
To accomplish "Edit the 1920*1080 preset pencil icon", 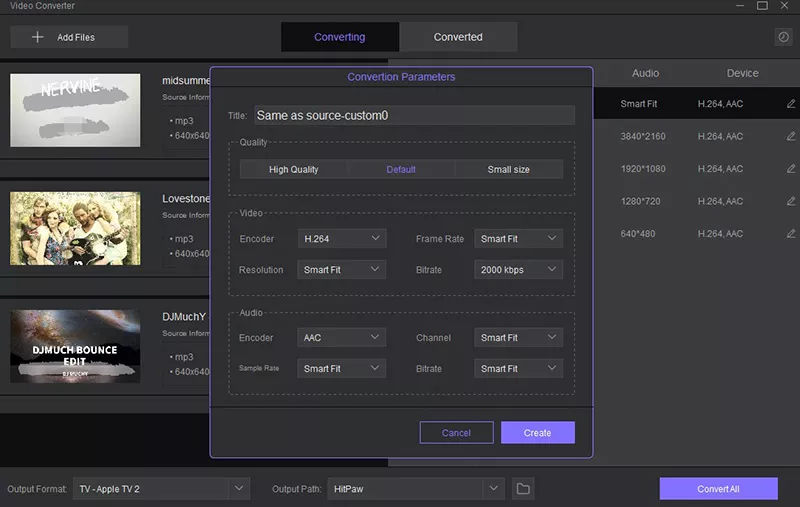I will tap(791, 169).
